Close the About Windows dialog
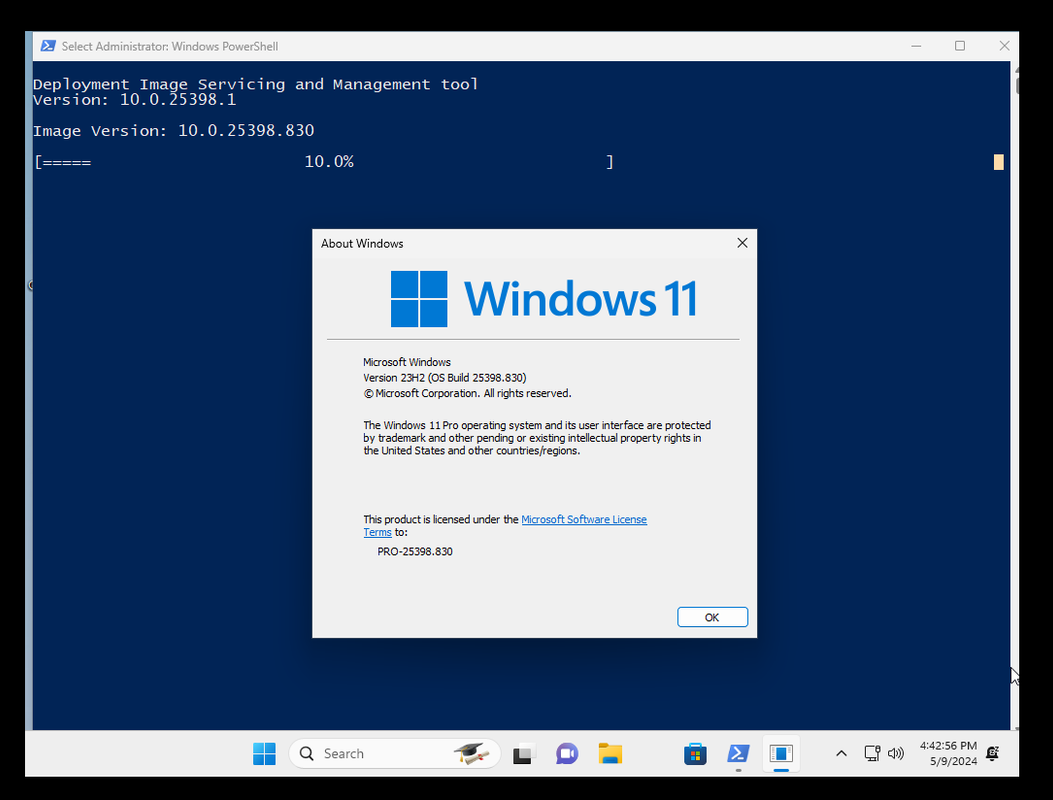1053x800 pixels. (x=742, y=243)
